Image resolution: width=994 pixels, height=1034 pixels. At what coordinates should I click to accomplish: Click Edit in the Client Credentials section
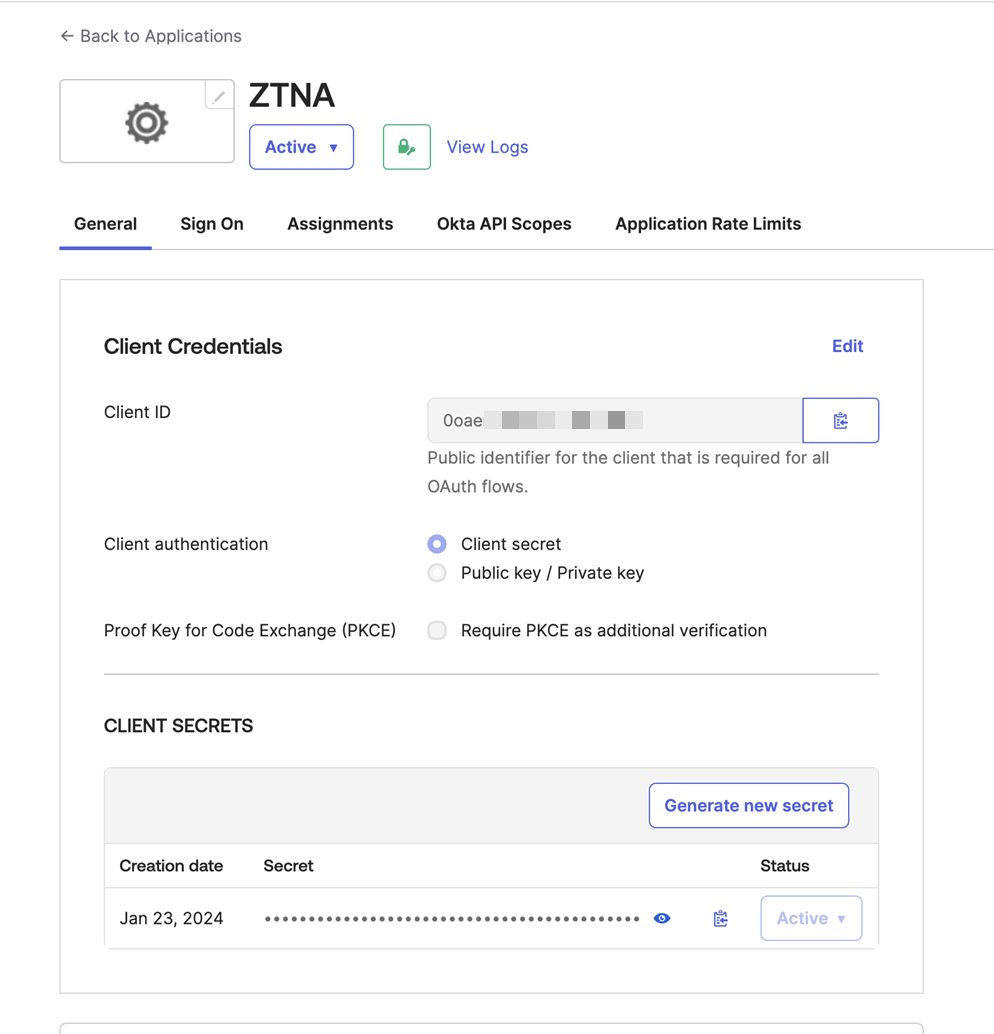click(x=847, y=346)
